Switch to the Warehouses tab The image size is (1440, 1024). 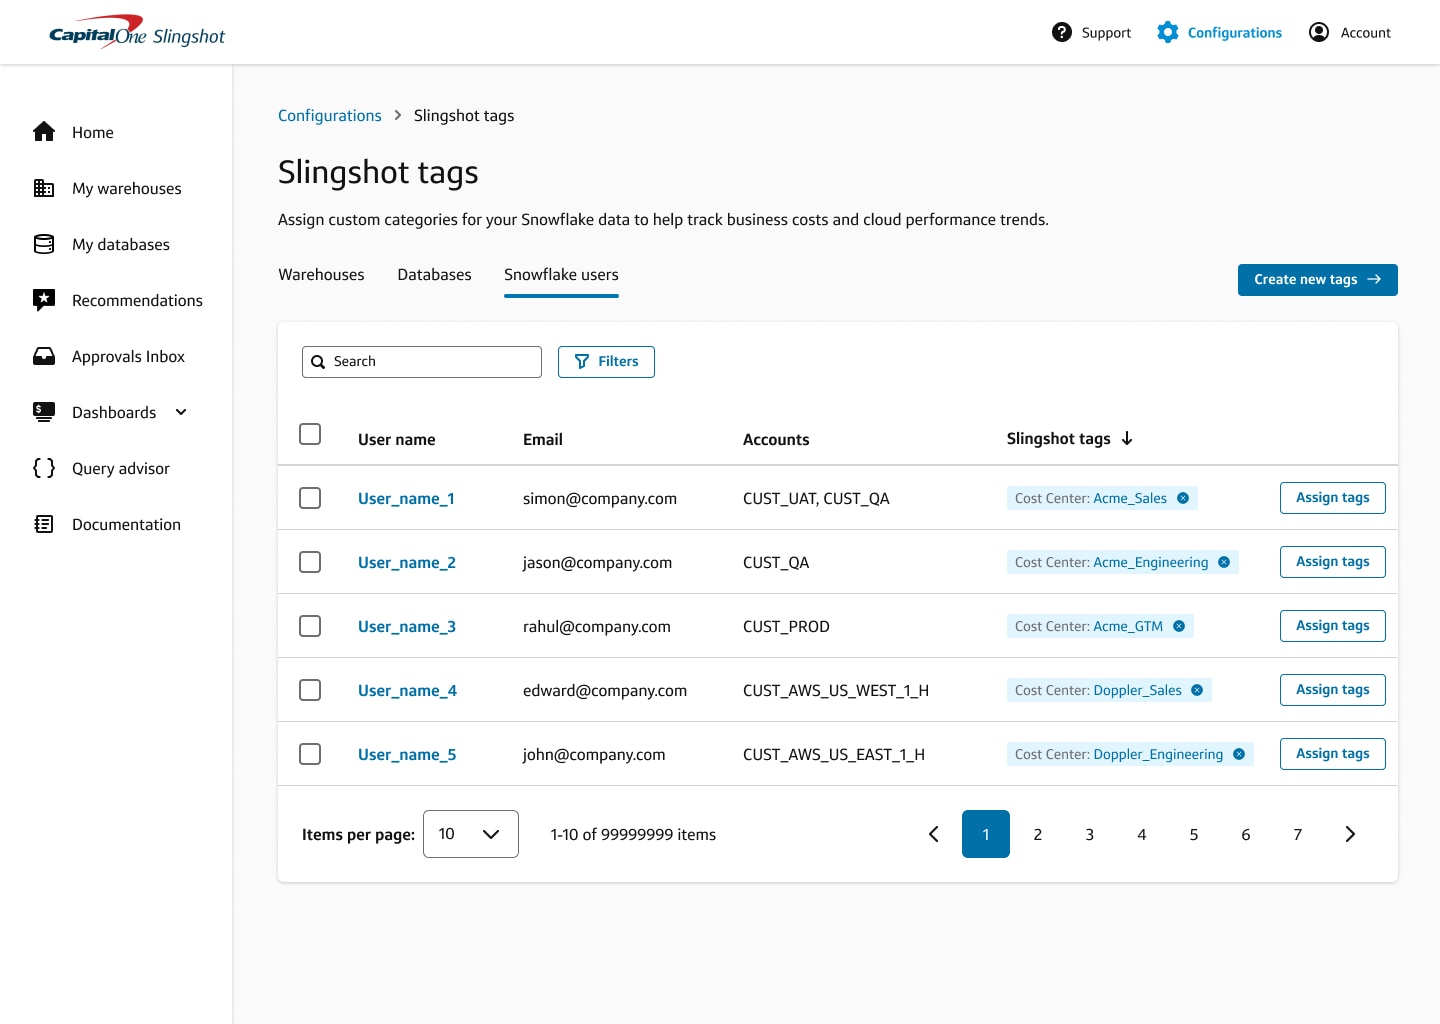tap(321, 275)
